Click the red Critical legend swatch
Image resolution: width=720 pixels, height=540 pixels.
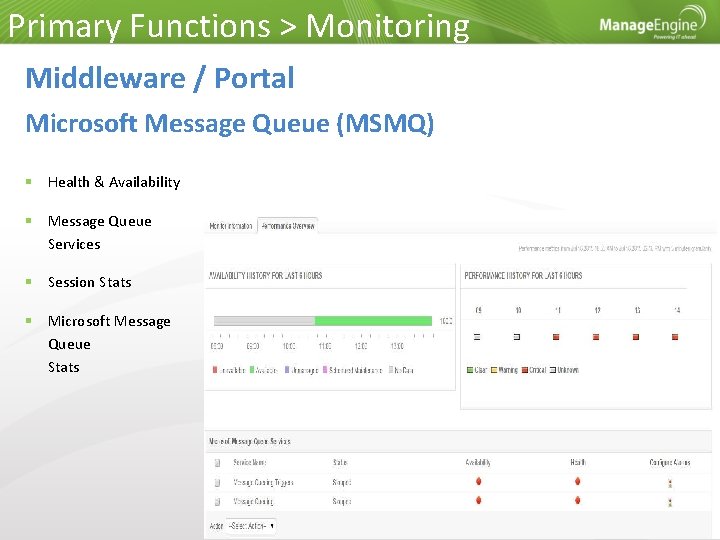tap(525, 370)
